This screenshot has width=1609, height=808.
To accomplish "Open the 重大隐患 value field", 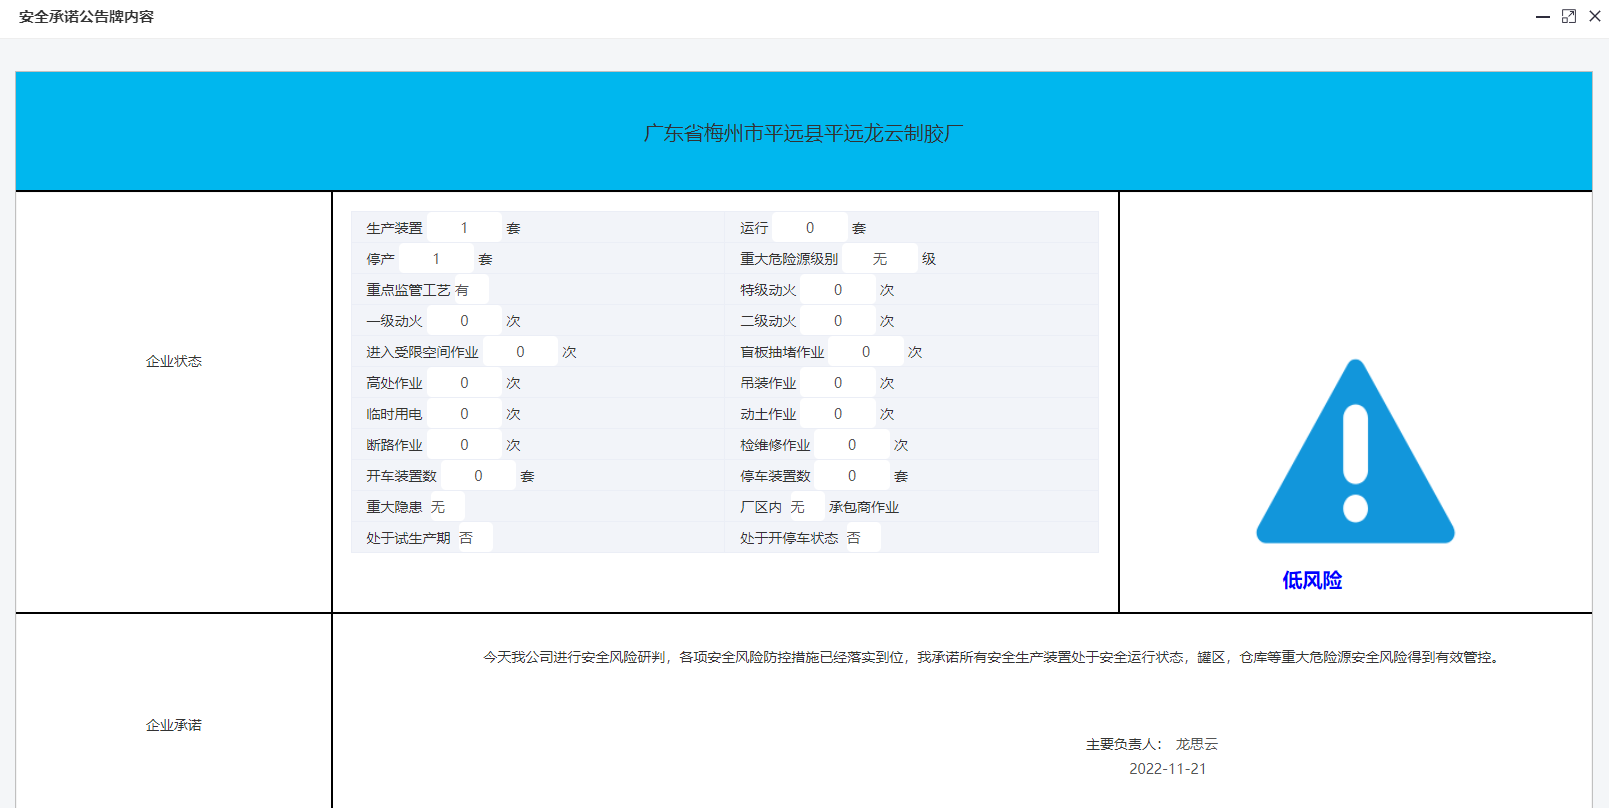I will pyautogui.click(x=445, y=507).
